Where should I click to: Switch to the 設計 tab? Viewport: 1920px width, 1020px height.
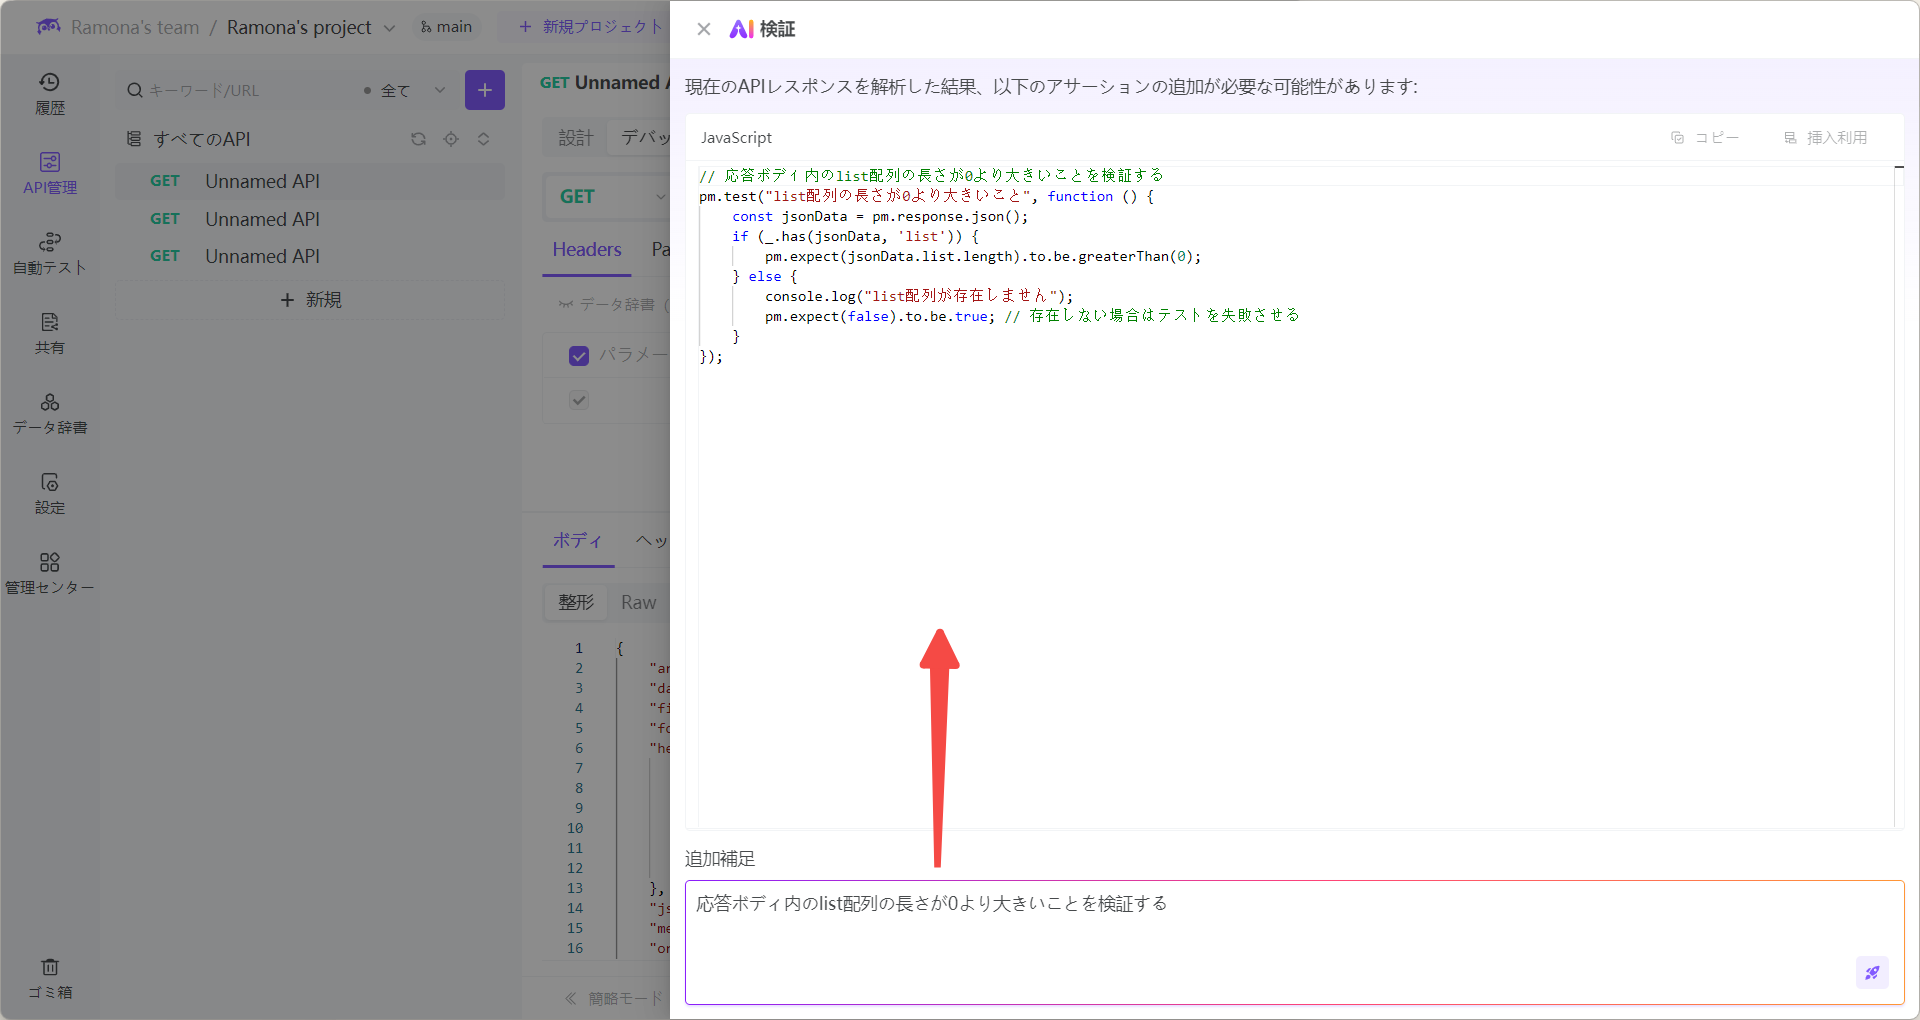(x=576, y=138)
